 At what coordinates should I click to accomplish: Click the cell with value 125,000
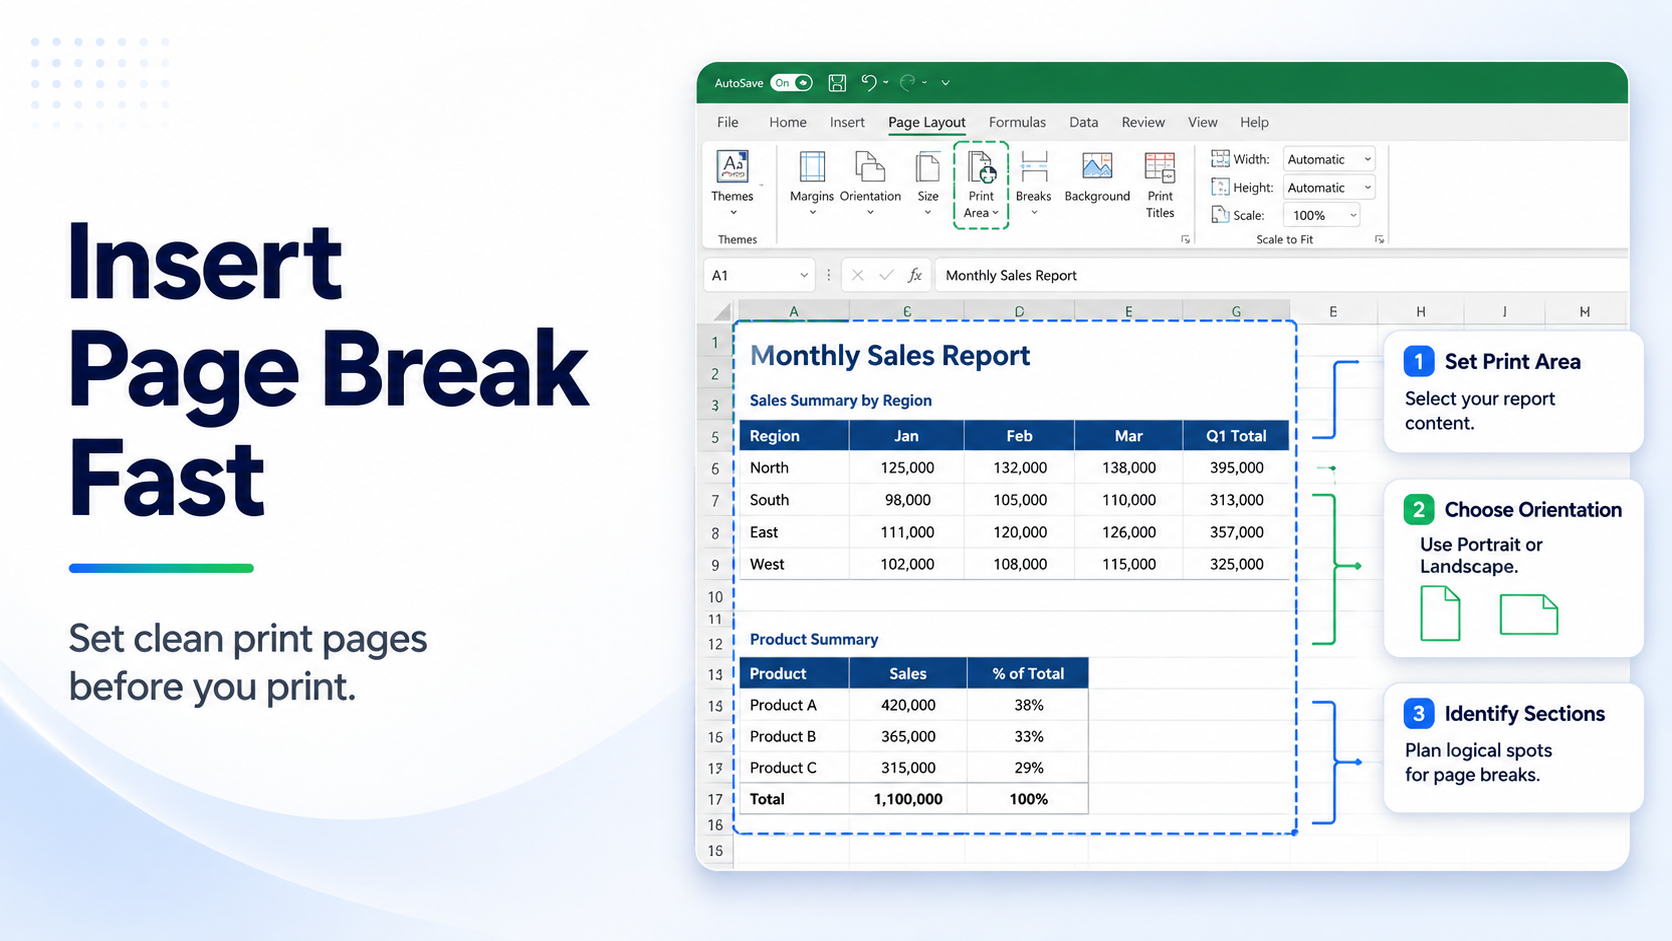click(x=907, y=468)
